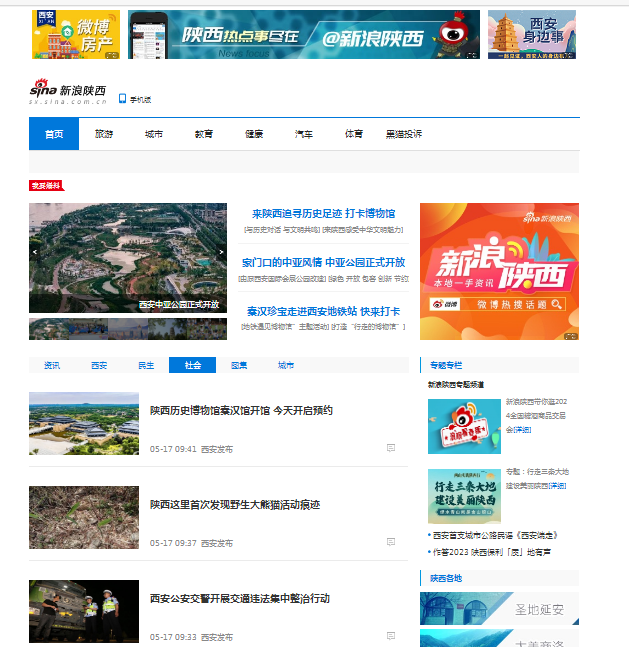629x647 pixels.
Task: Click 西安发布 source of the 09:41 article
Action: click(217, 449)
